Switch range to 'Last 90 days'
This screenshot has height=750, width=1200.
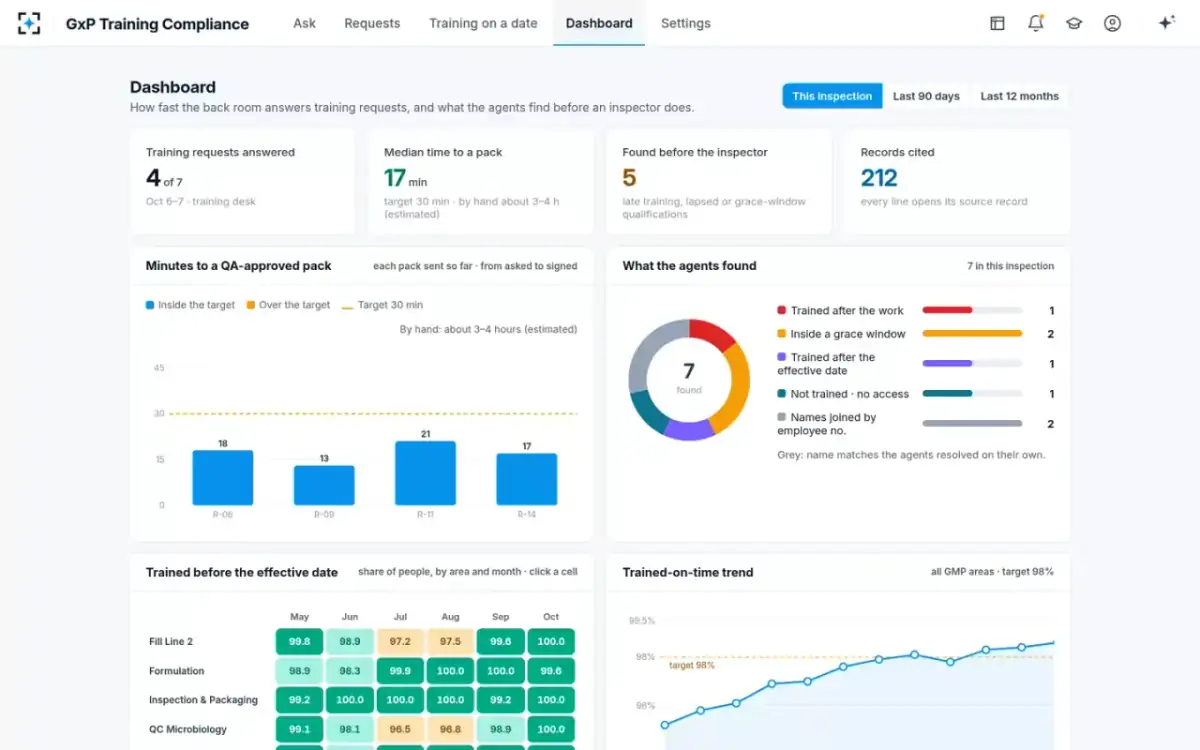tap(926, 96)
